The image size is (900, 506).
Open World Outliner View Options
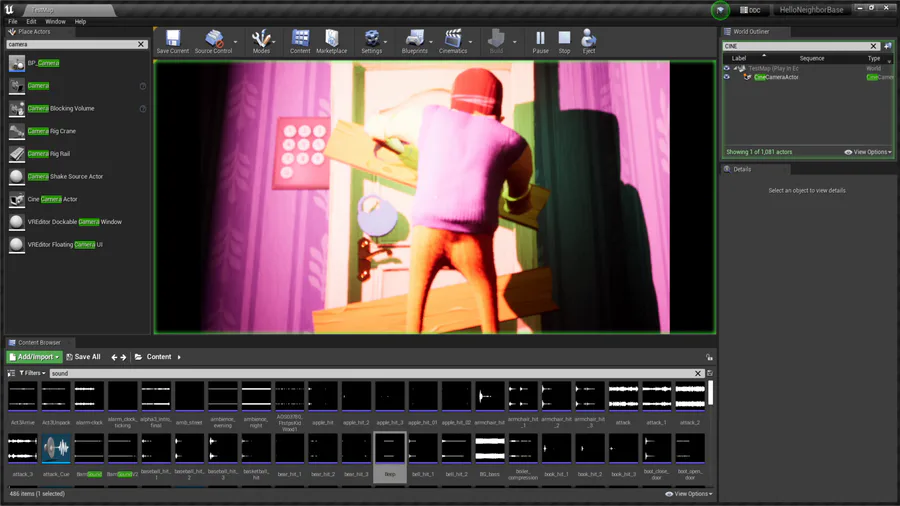868,152
